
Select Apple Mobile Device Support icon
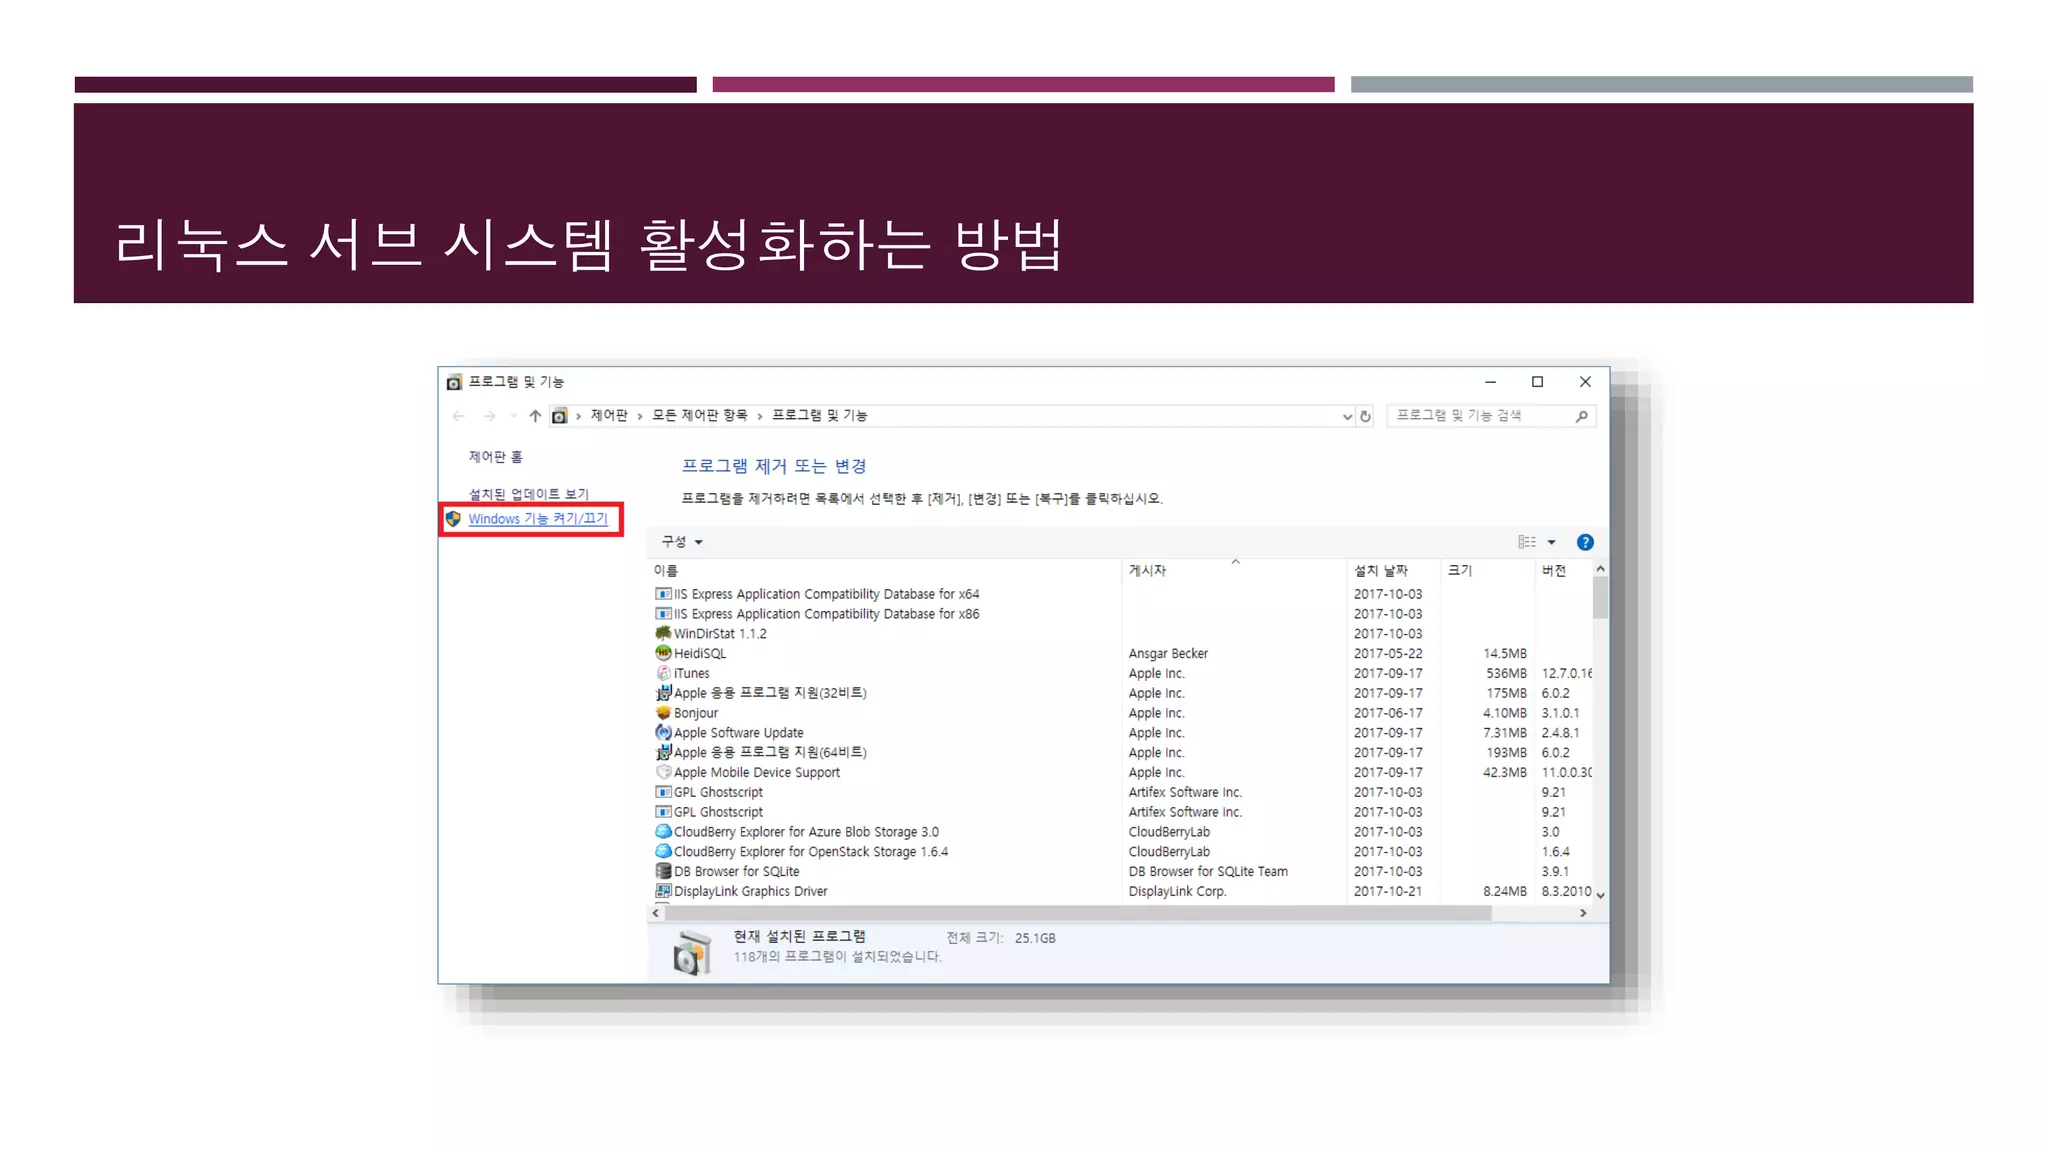tap(663, 772)
